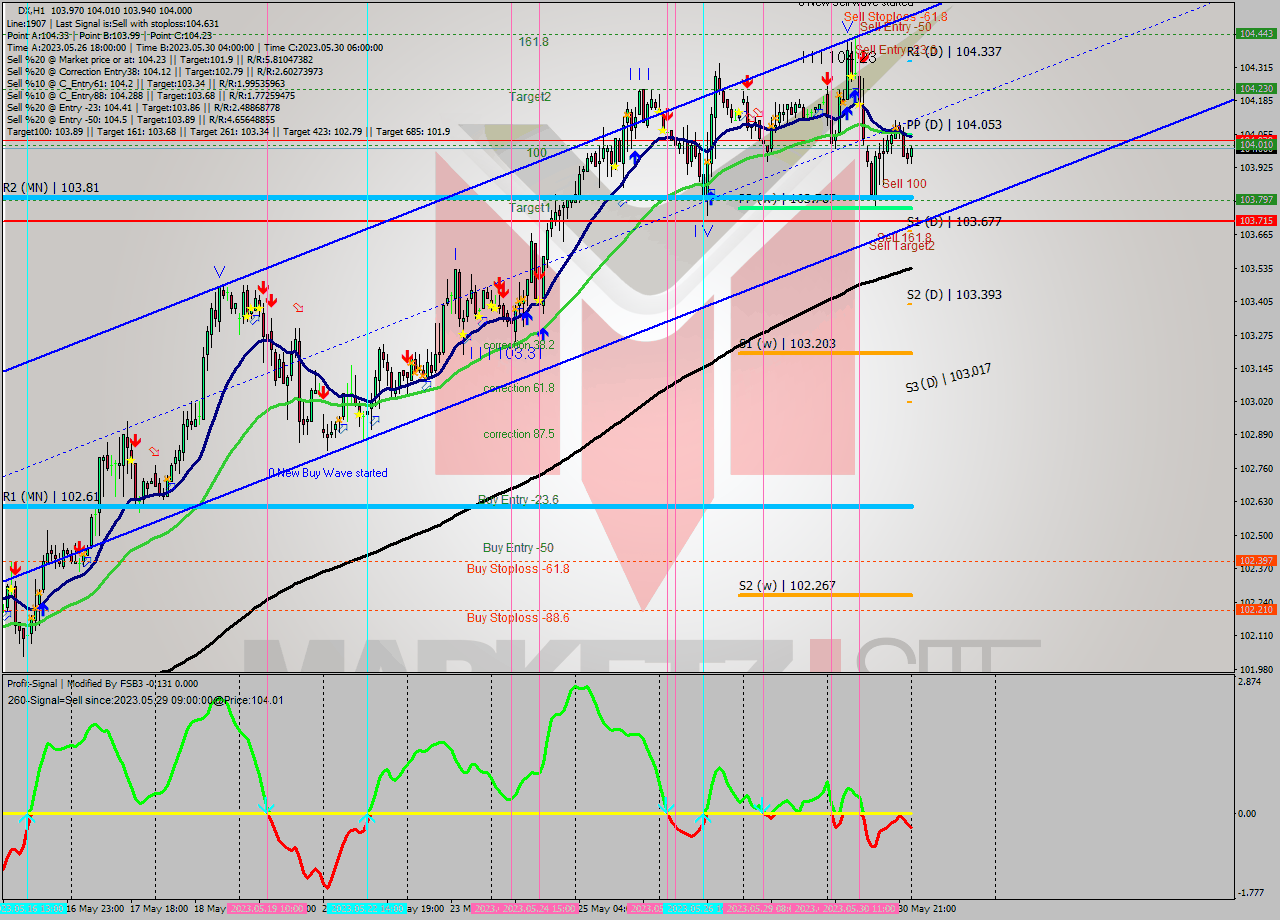Click the 'S1 (D) | 103.677' support label
The height and width of the screenshot is (920, 1280).
954,222
